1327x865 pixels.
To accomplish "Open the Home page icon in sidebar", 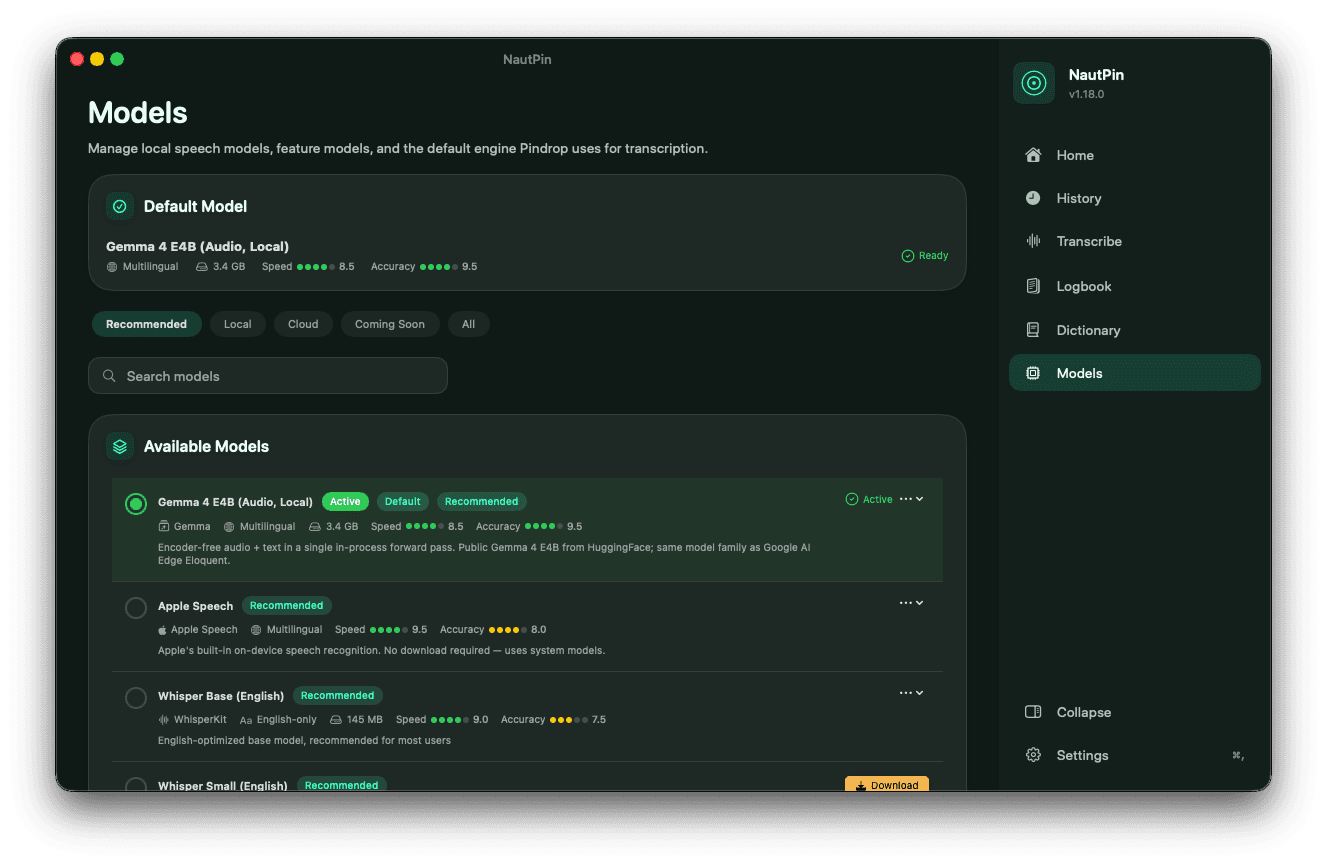I will pos(1033,155).
